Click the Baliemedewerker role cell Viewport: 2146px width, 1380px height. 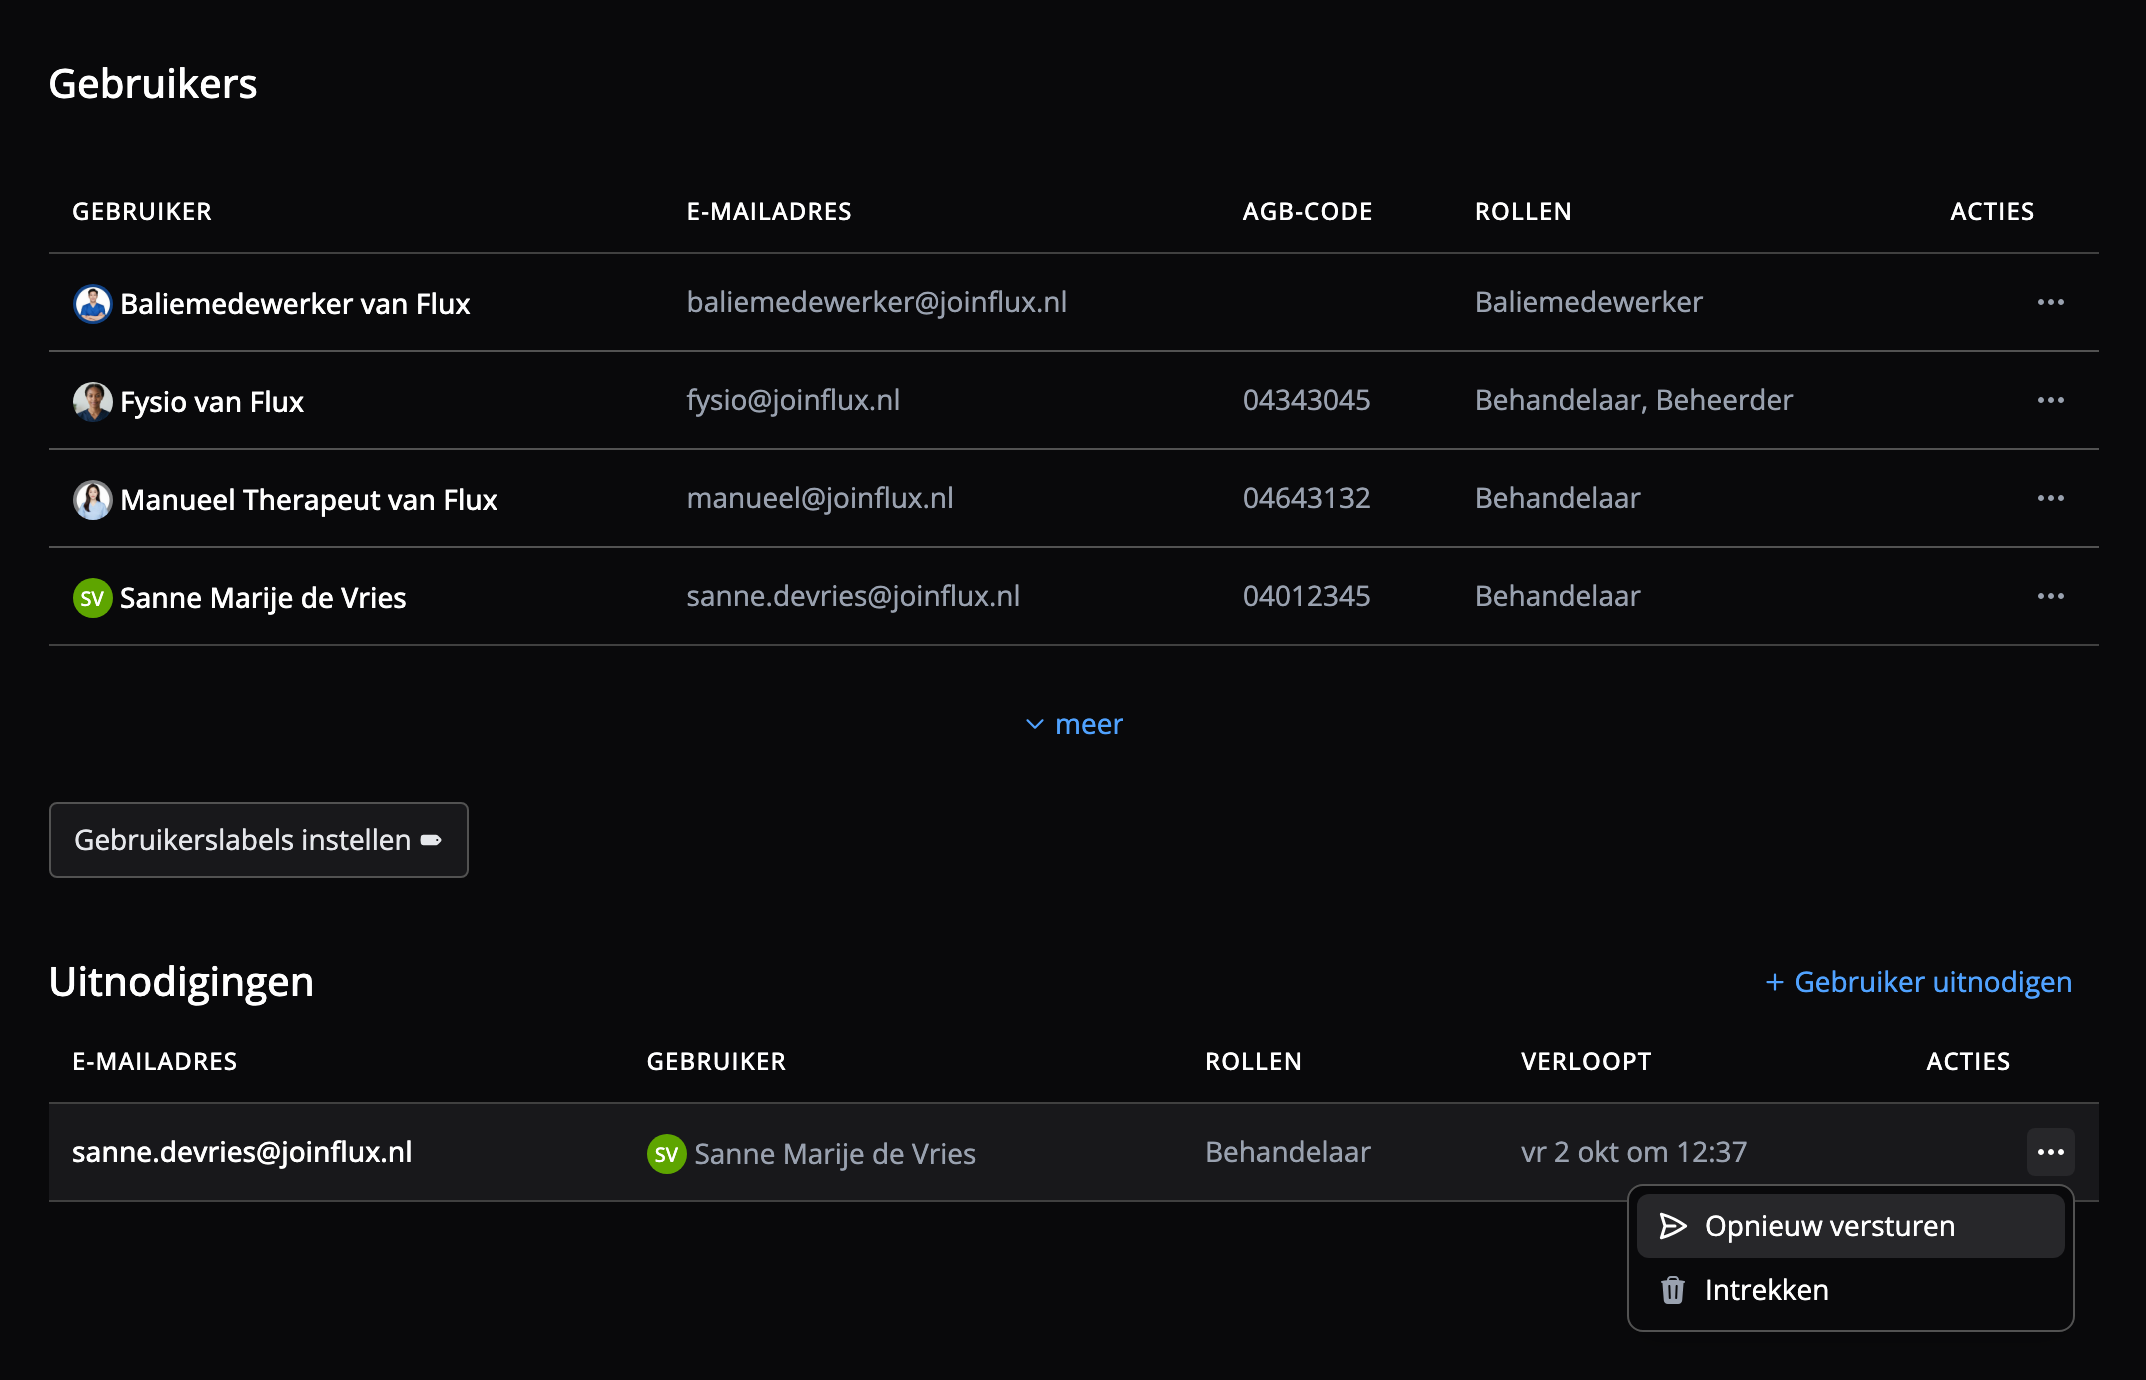point(1588,302)
